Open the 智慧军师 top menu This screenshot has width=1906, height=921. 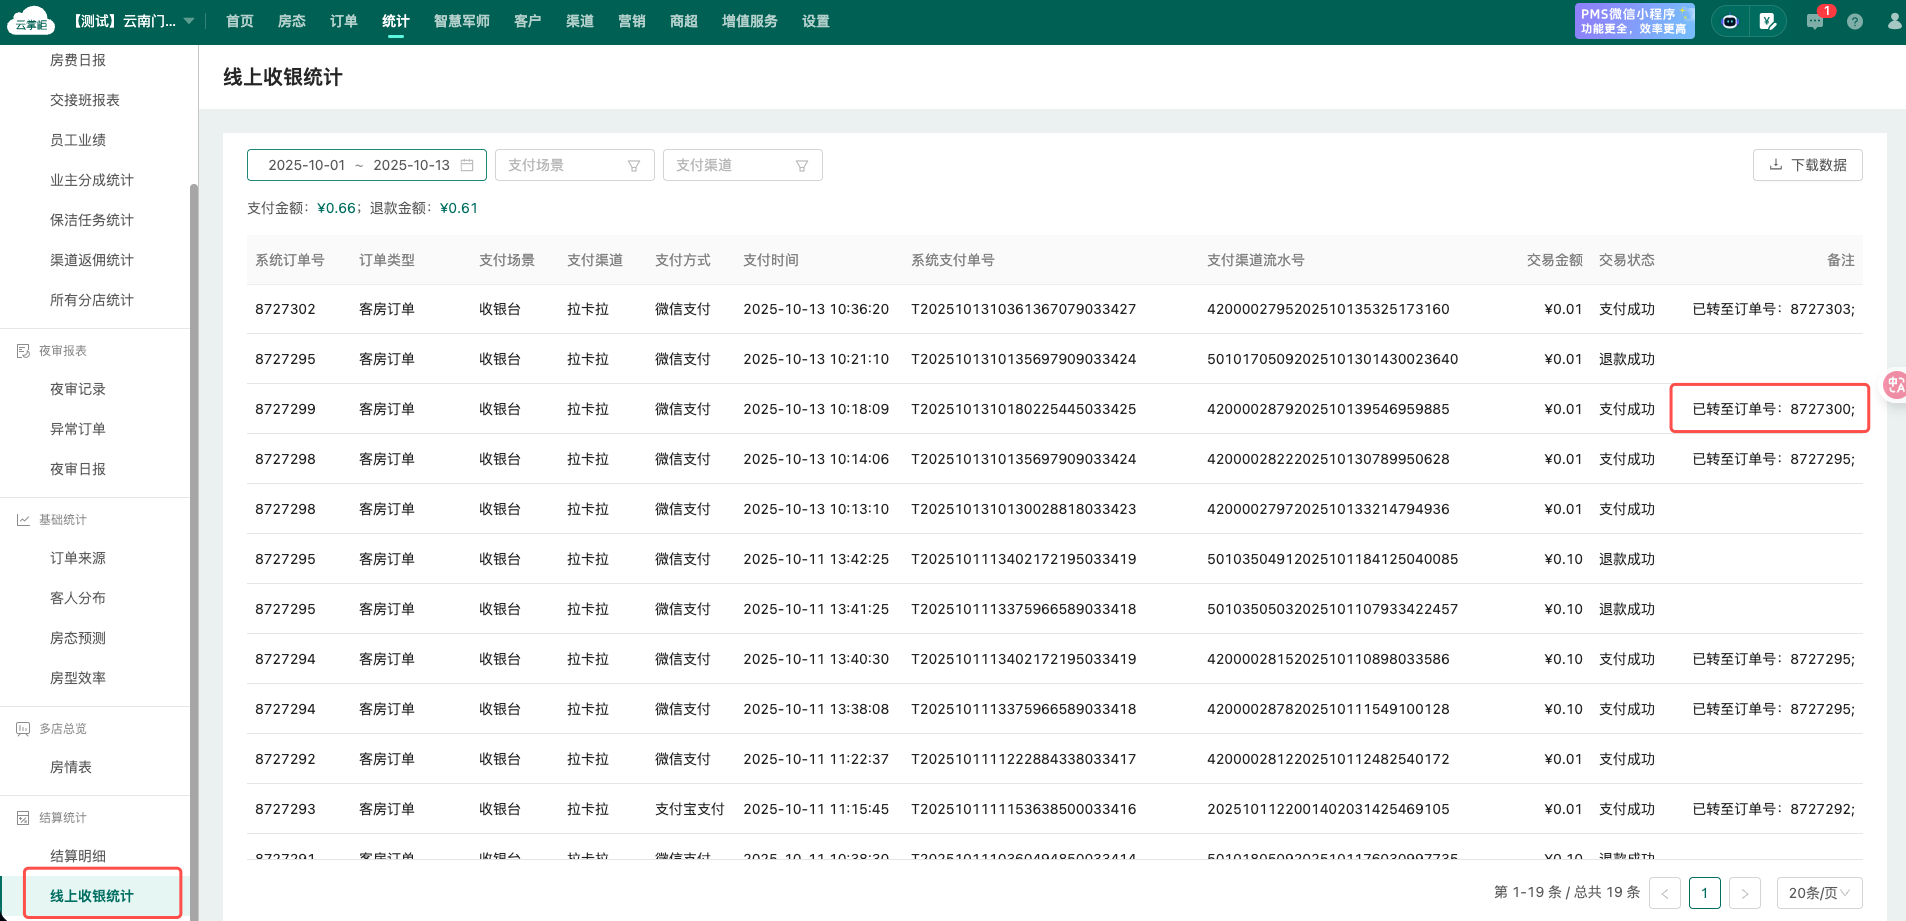click(462, 21)
